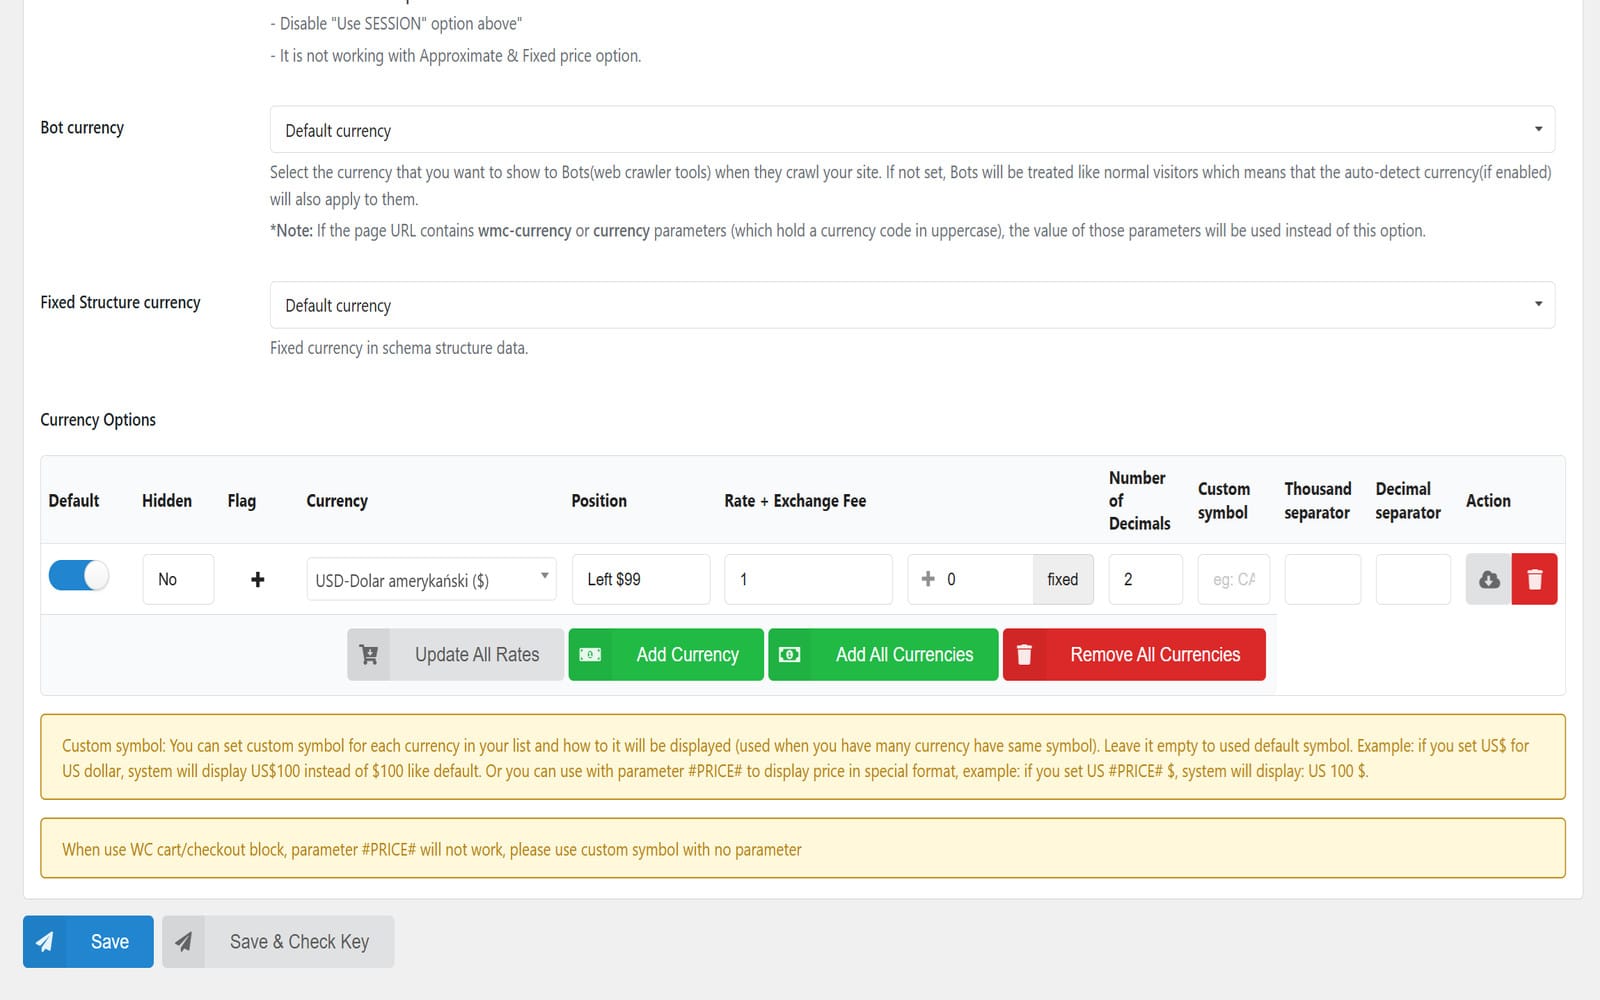Screen dimensions: 1600x1000
Task: Click the Decimal separator input field
Action: [x=1413, y=579]
